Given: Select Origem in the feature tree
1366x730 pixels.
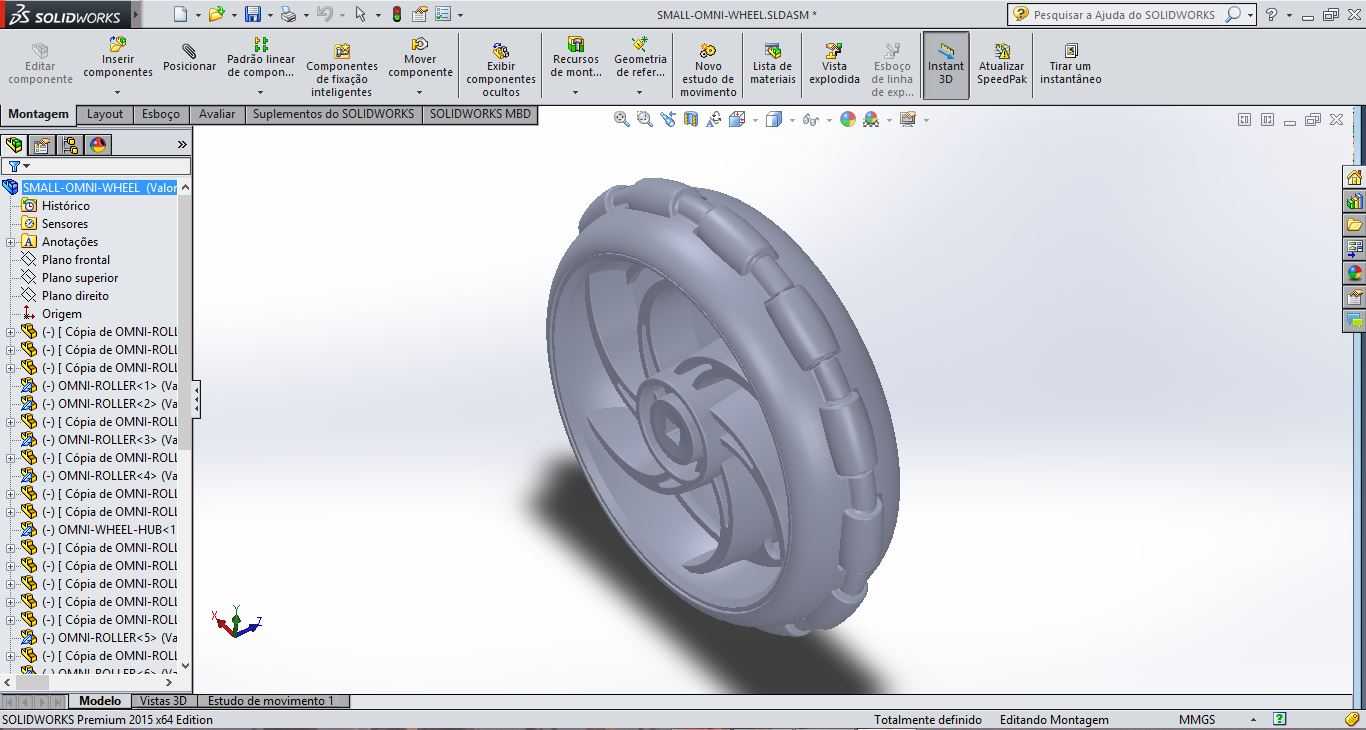Looking at the screenshot, I should coord(62,314).
